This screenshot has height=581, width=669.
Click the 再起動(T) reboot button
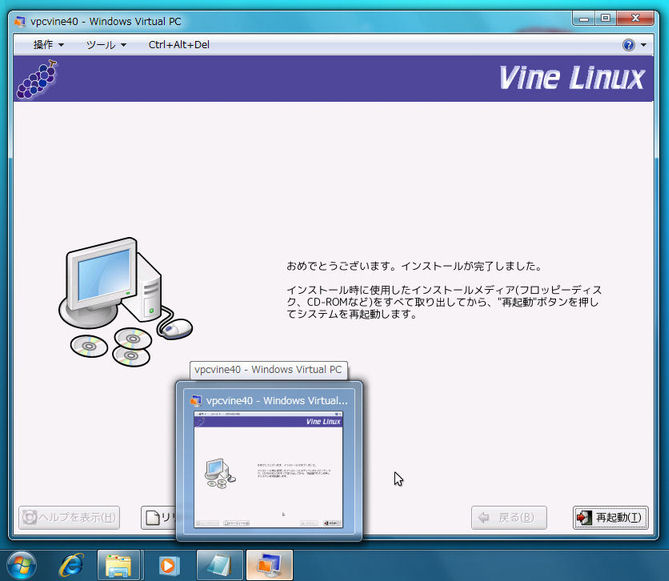click(x=611, y=517)
